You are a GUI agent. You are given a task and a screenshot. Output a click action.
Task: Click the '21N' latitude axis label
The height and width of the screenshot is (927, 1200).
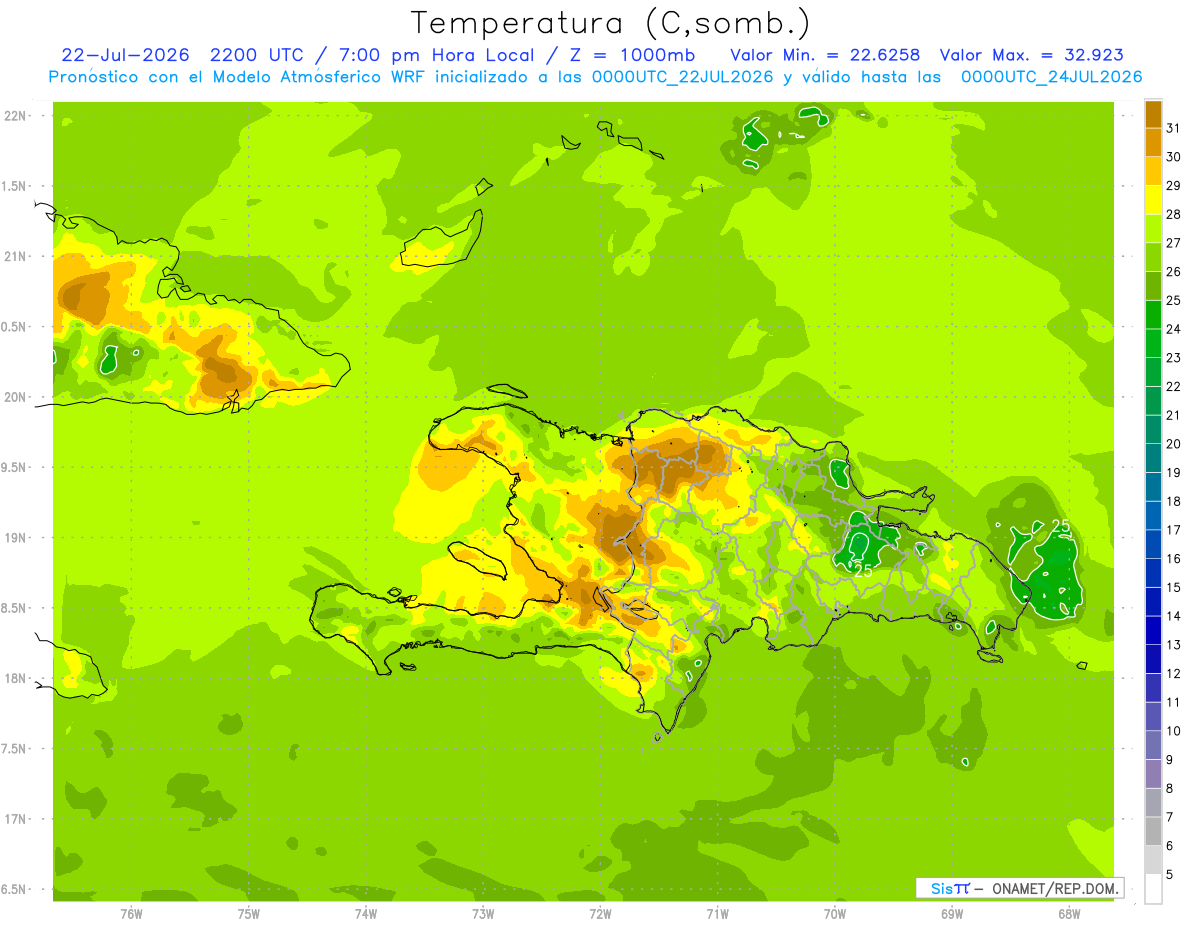pos(16,257)
